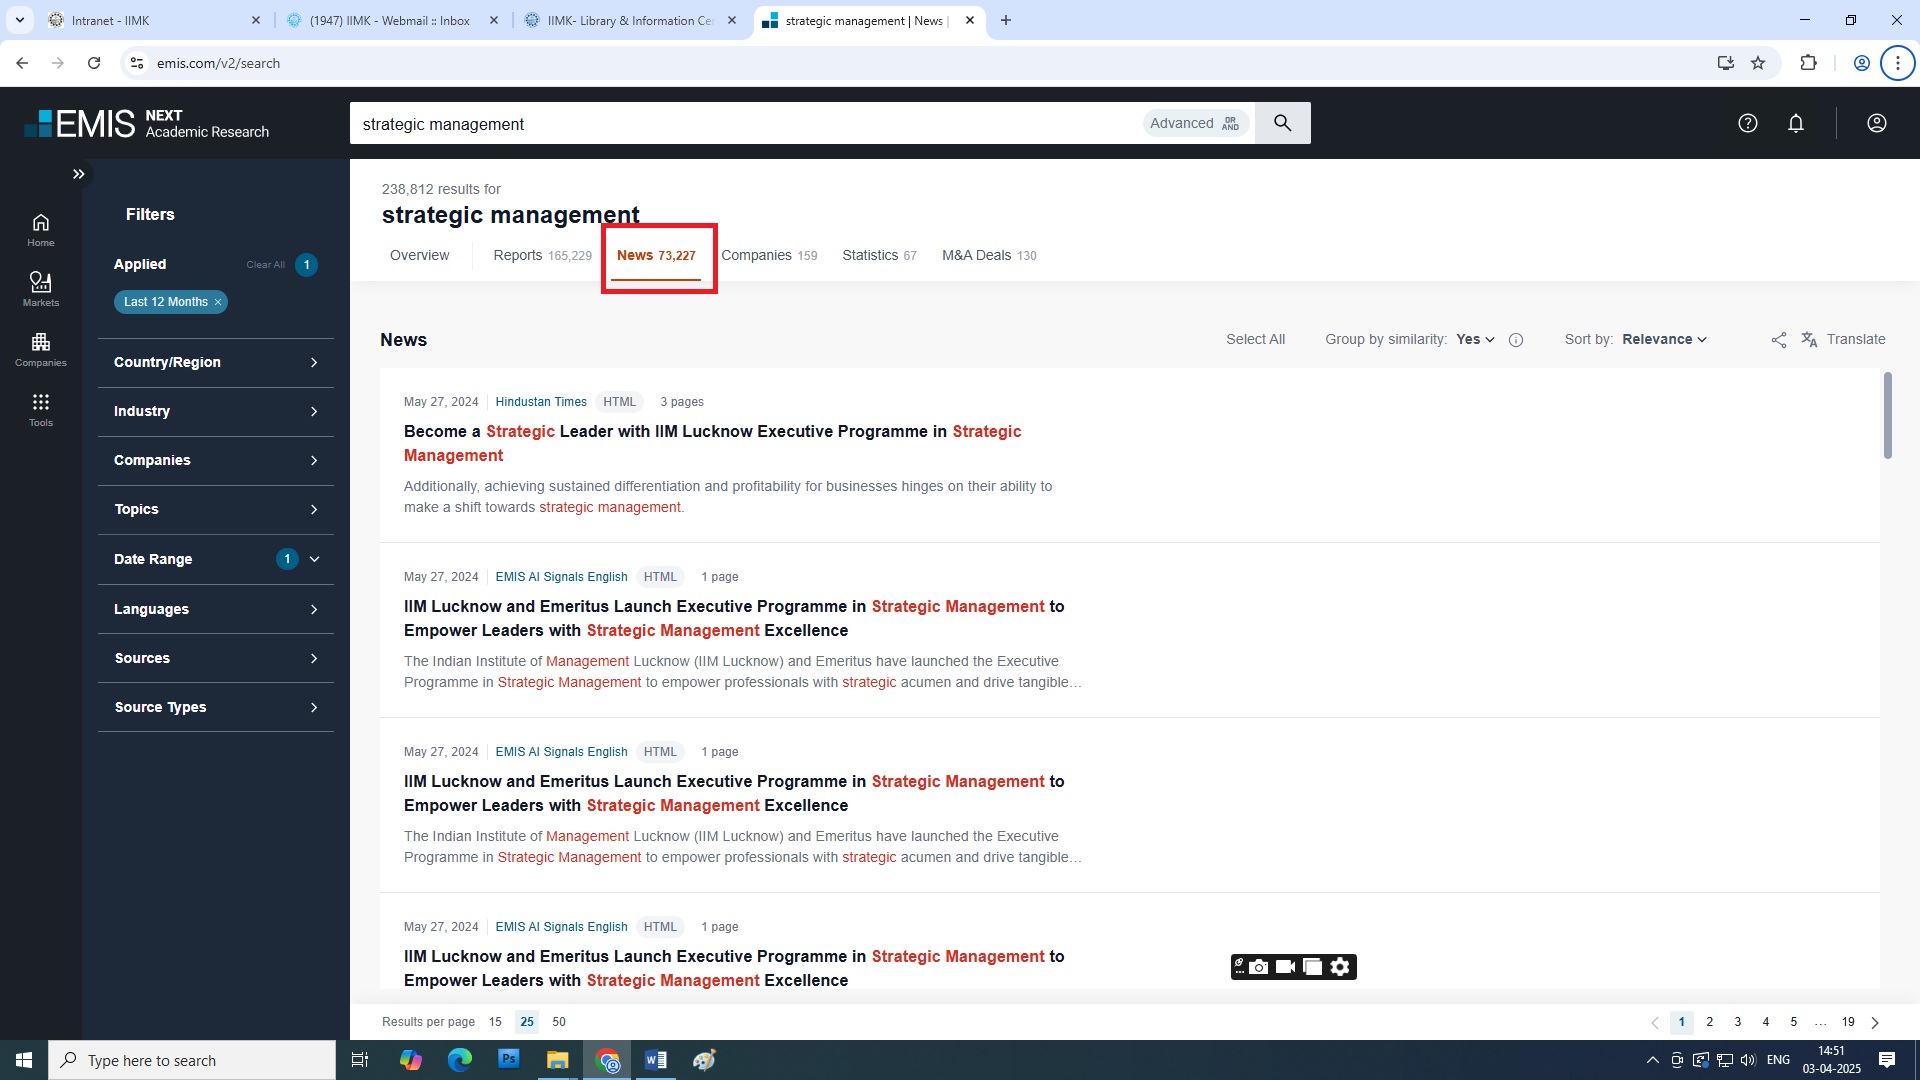Open the help question mark icon
1920x1080 pixels.
click(1747, 123)
